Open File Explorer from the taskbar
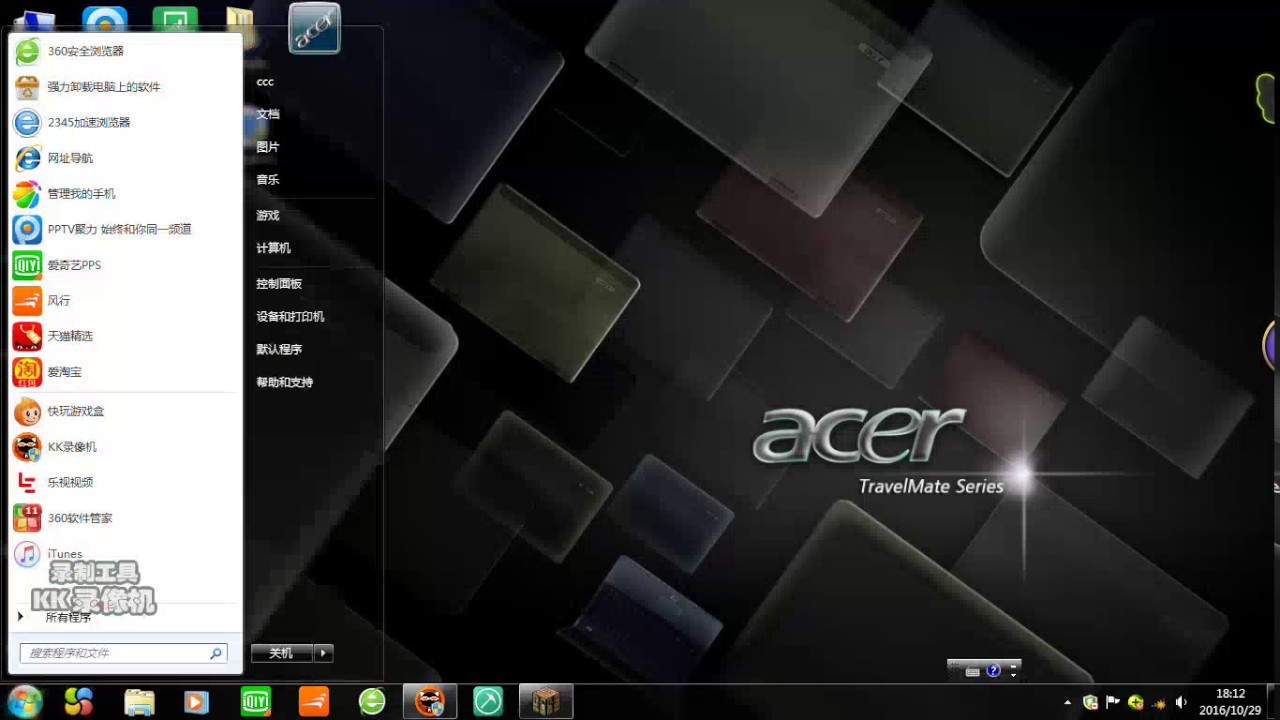 pyautogui.click(x=139, y=702)
